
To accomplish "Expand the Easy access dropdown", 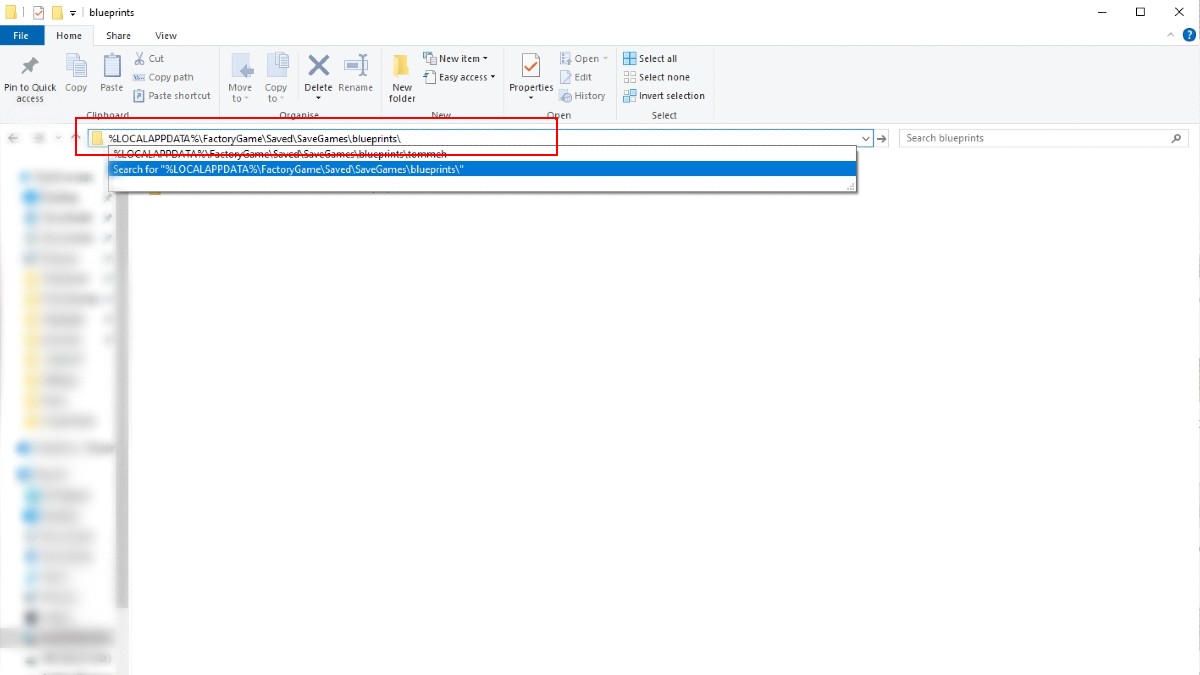I will (x=459, y=77).
